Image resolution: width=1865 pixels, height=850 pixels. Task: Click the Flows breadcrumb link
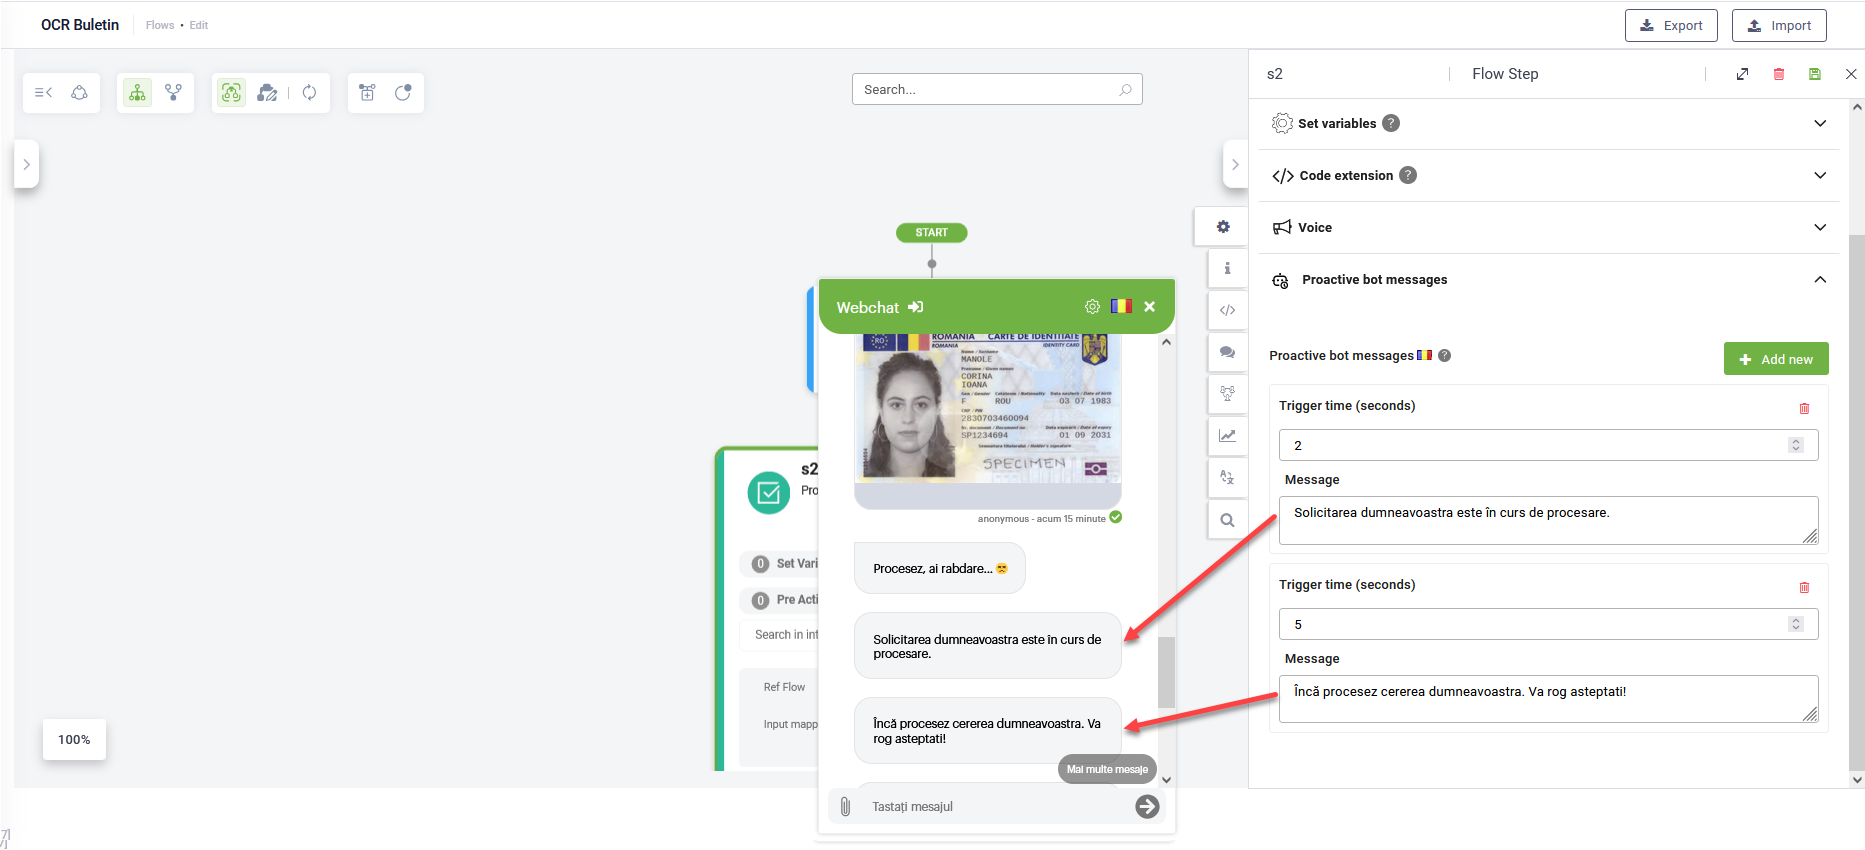click(159, 25)
